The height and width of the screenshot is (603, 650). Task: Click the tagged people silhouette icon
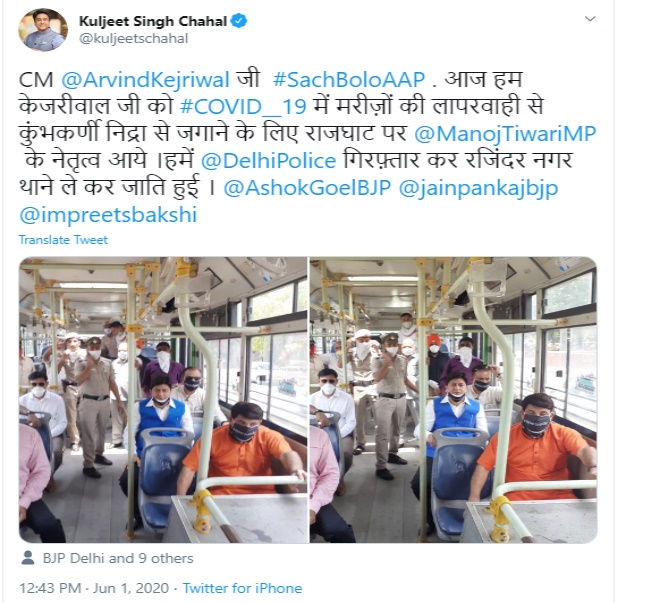click(x=28, y=557)
